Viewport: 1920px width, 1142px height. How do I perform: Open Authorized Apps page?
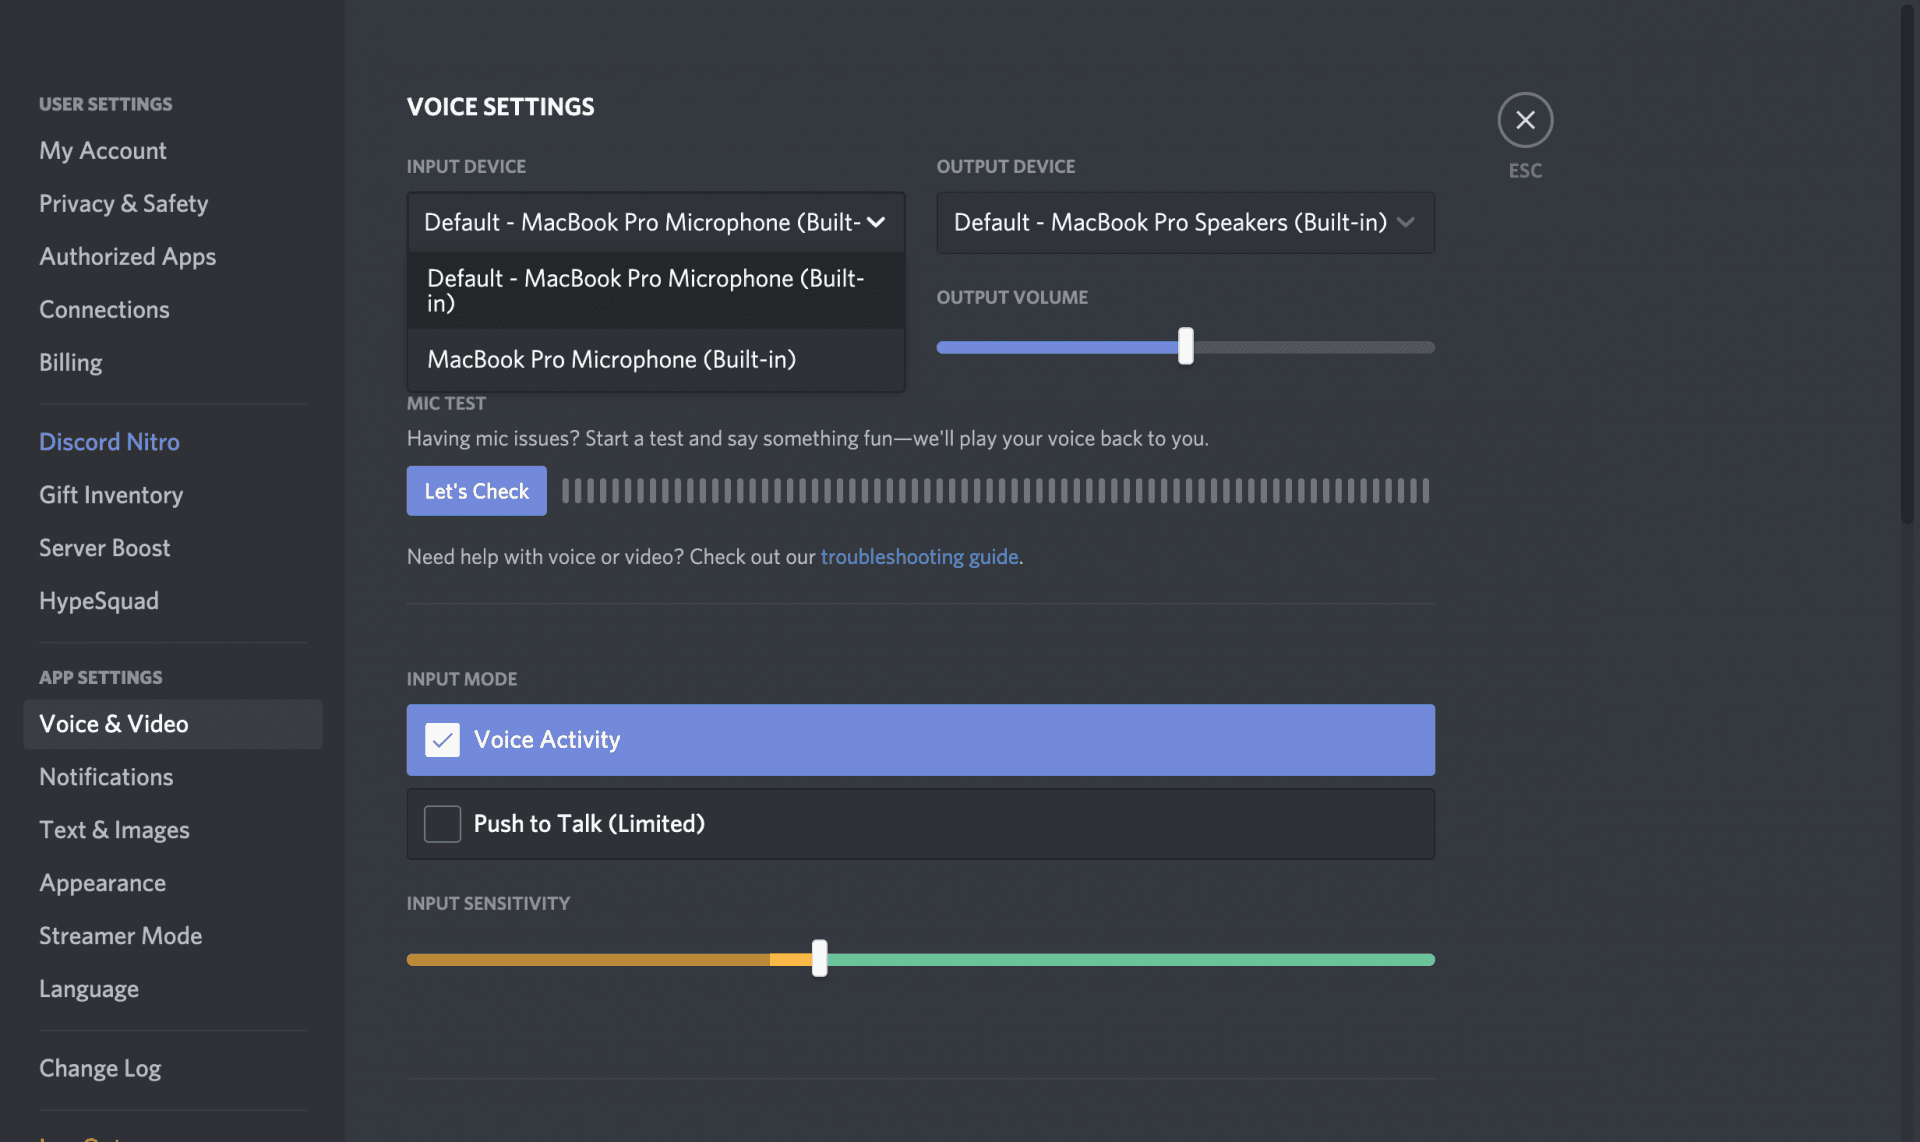tap(127, 256)
